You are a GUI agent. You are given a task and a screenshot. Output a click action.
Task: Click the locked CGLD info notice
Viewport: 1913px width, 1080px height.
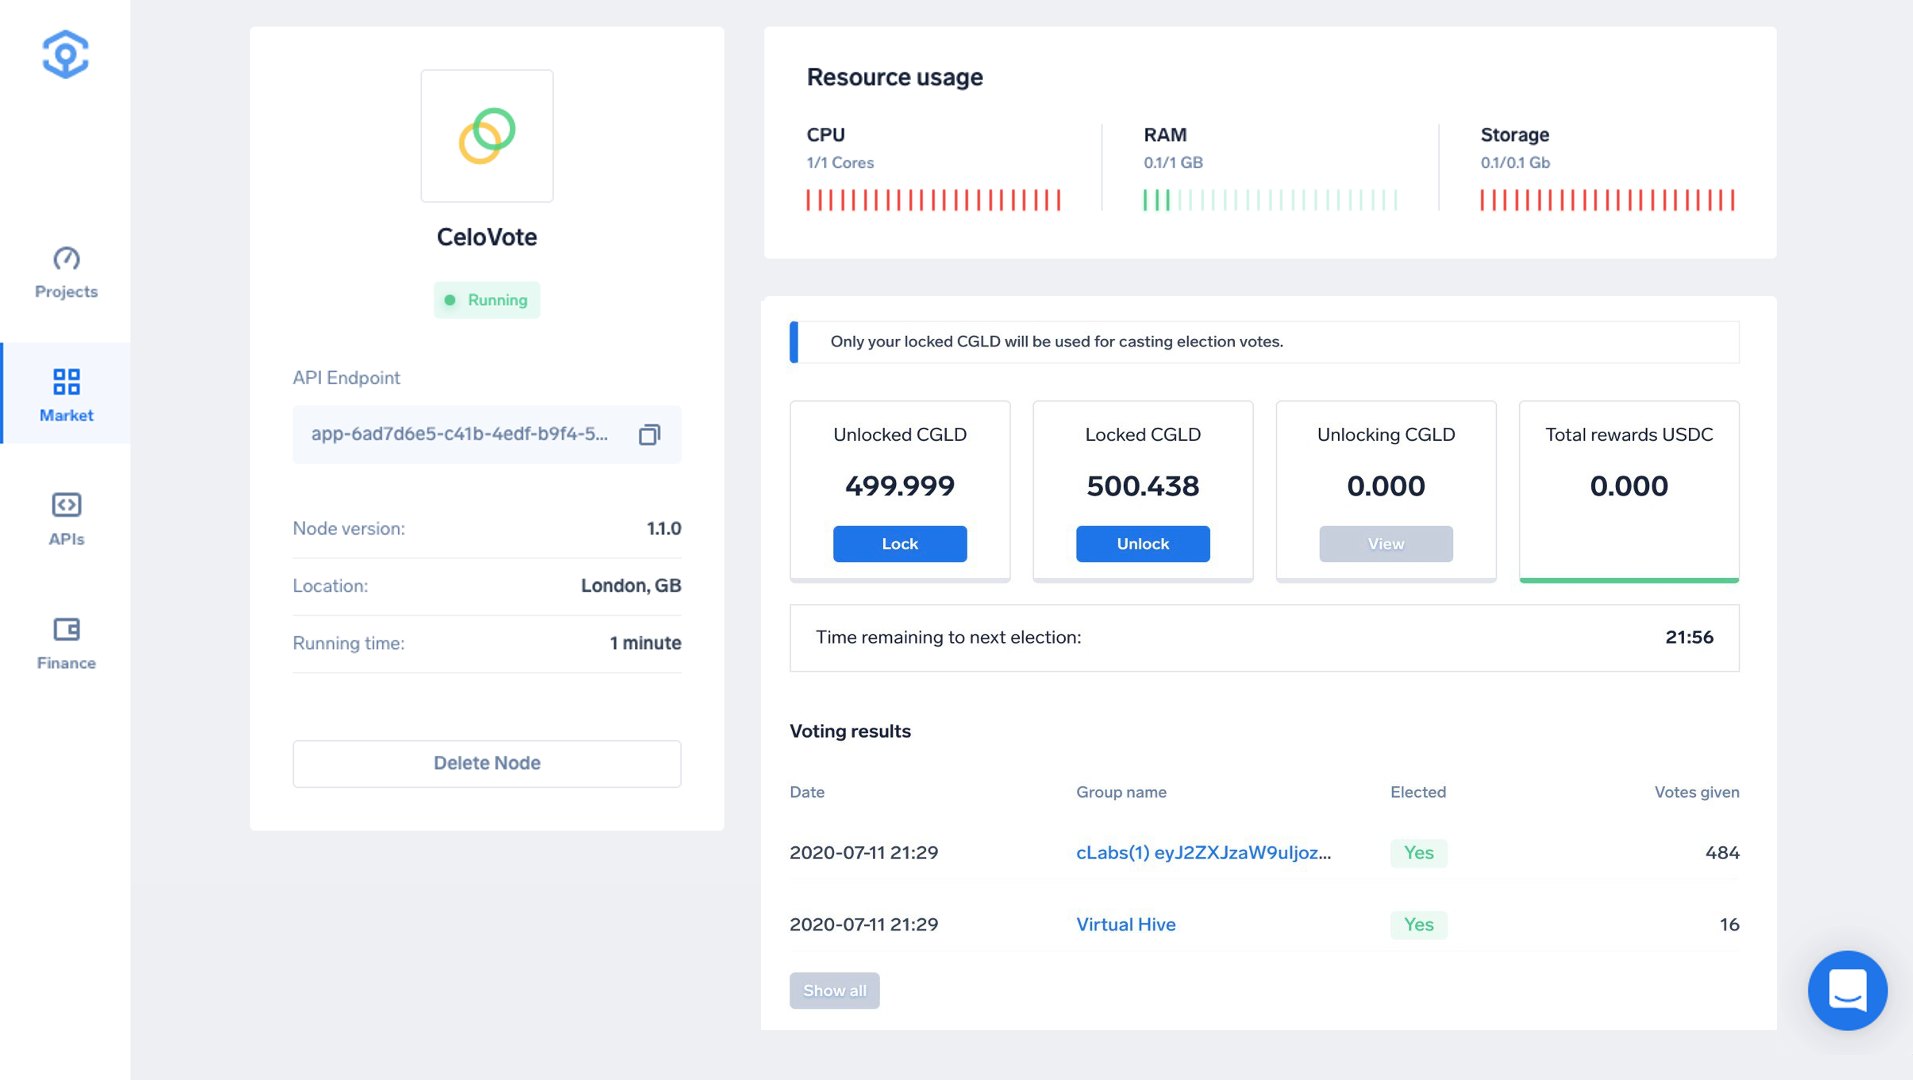point(1264,342)
